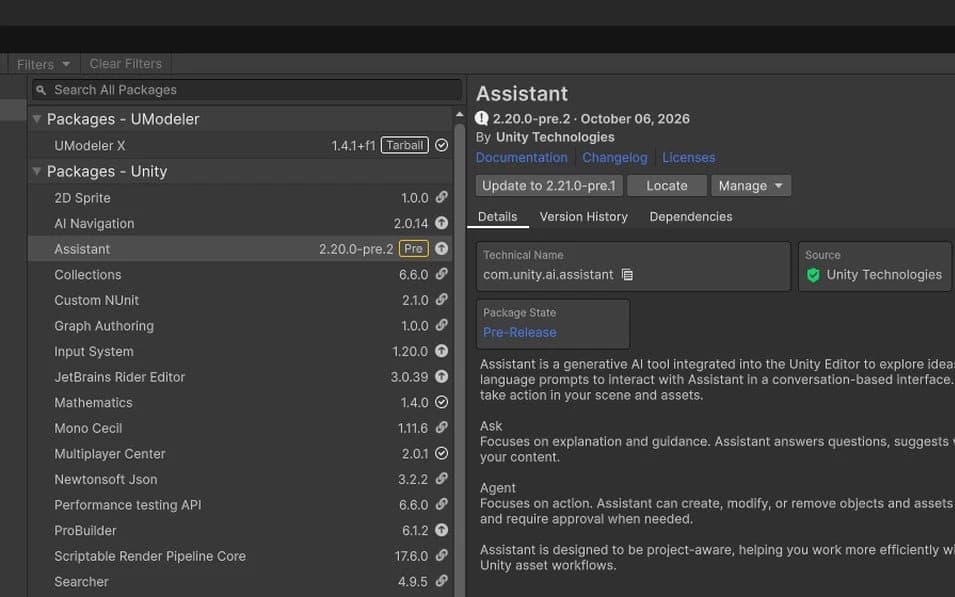This screenshot has width=955, height=597.
Task: Click the Update to 2.21.0-pre.1 button
Action: click(x=549, y=186)
